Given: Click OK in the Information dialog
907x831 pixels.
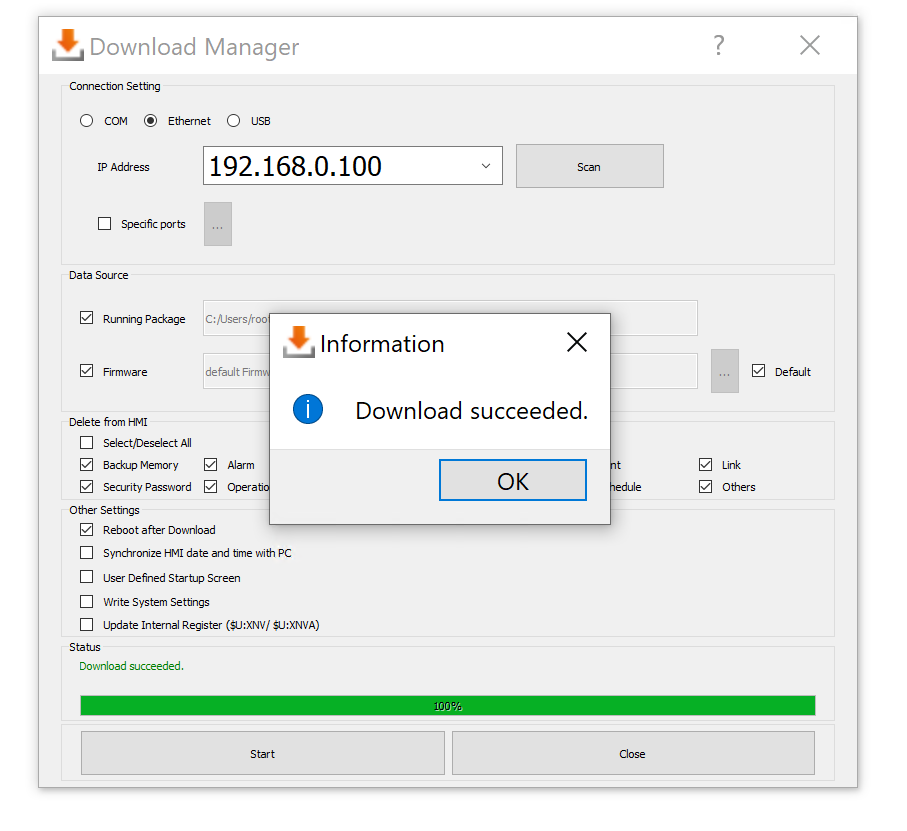Looking at the screenshot, I should coord(512,481).
